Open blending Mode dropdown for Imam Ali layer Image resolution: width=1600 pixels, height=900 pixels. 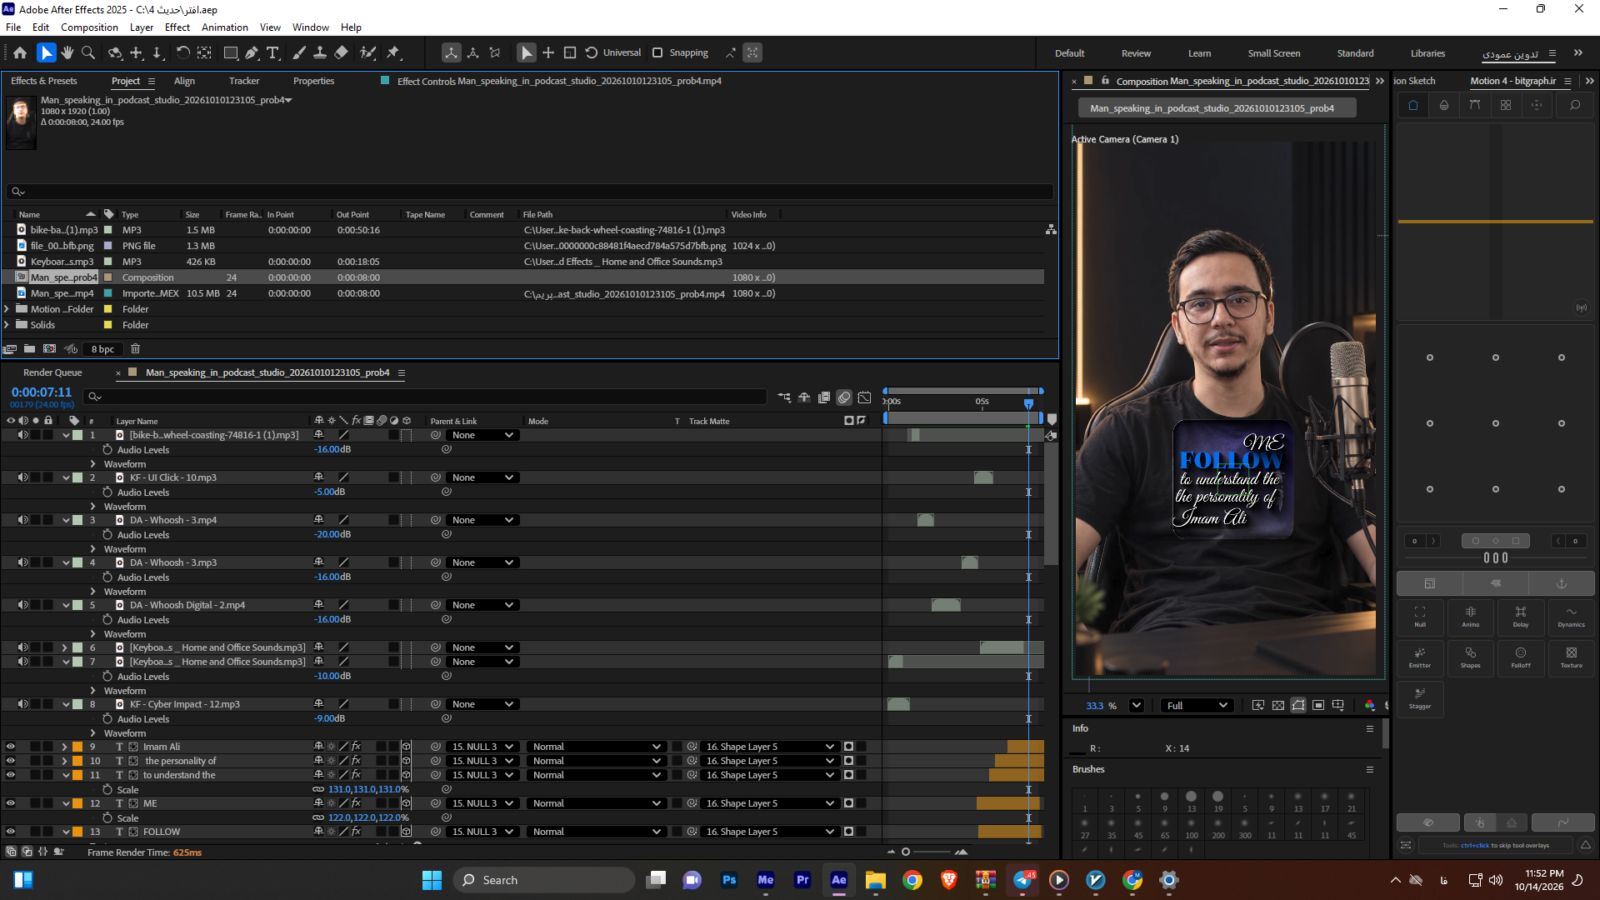(x=596, y=747)
